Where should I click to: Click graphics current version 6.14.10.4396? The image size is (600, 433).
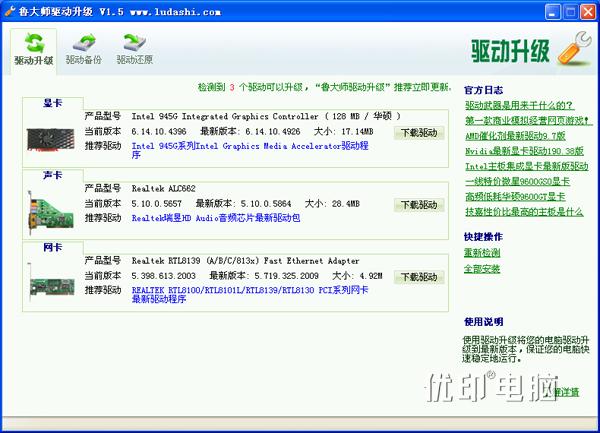pyautogui.click(x=159, y=132)
